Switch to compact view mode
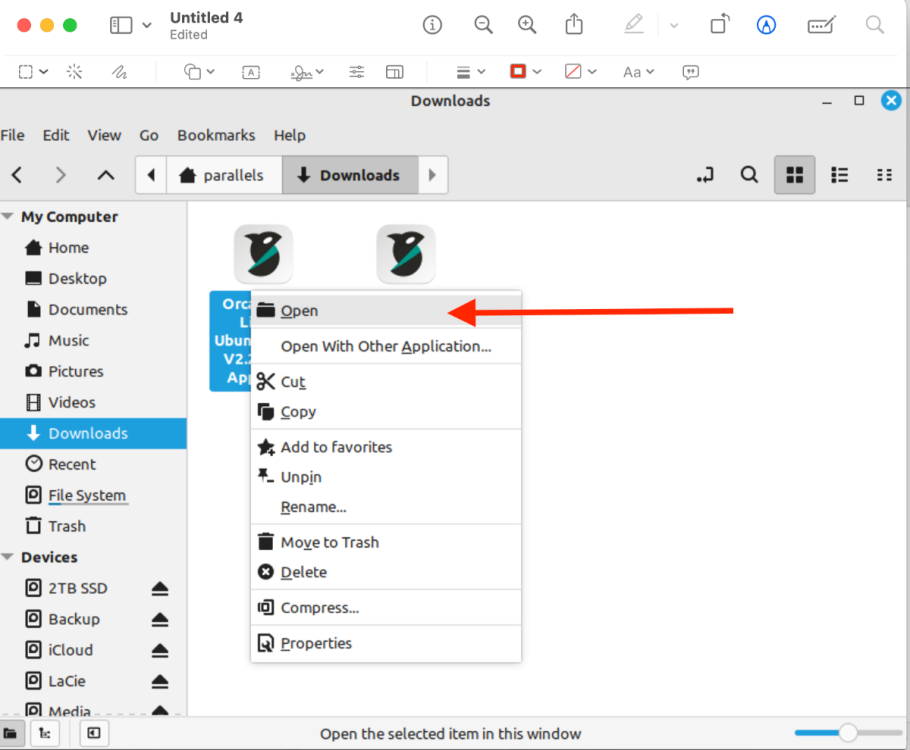This screenshot has height=750, width=910. coord(884,175)
